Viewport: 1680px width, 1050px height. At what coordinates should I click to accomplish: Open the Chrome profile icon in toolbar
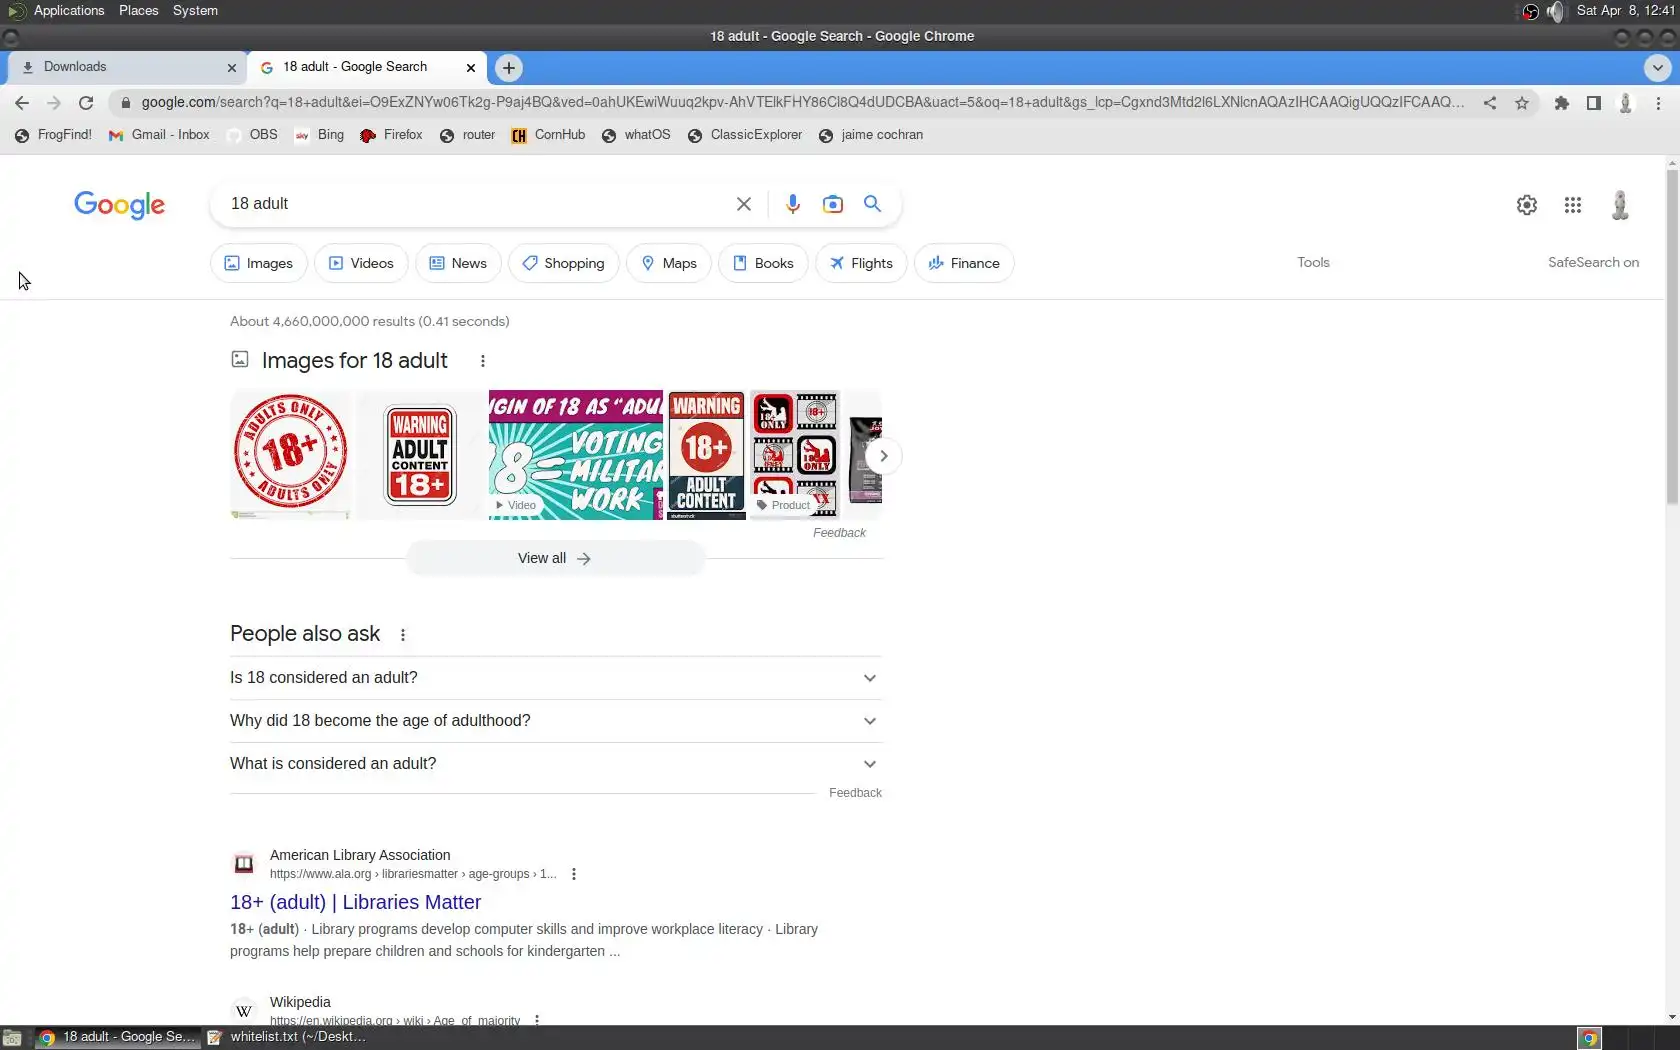[x=1626, y=103]
